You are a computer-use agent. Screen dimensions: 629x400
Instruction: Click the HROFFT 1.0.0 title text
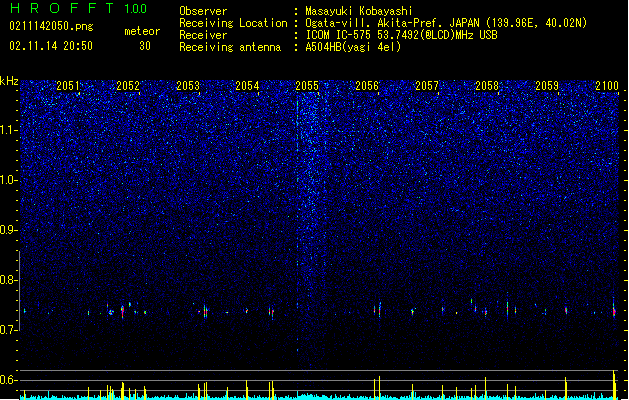(78, 8)
